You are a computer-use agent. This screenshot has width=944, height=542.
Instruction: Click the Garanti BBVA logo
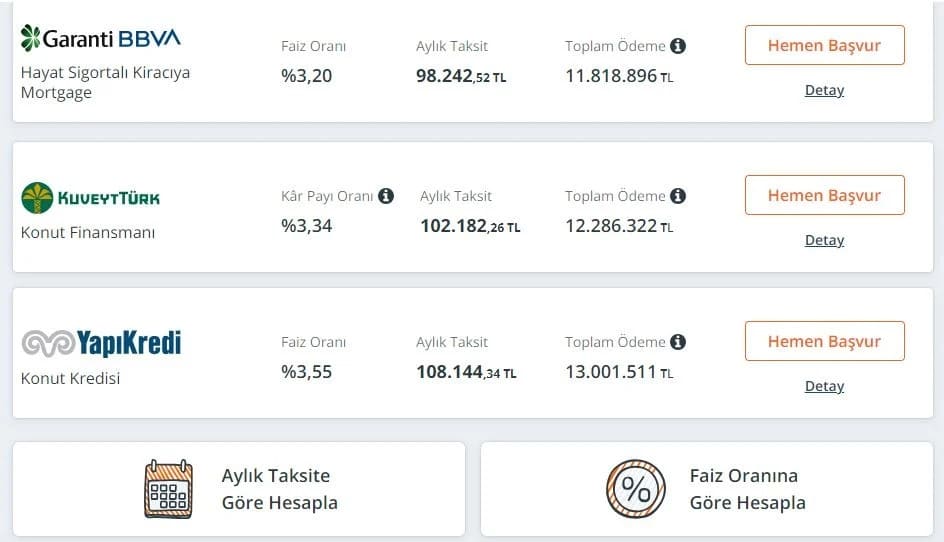pyautogui.click(x=101, y=39)
